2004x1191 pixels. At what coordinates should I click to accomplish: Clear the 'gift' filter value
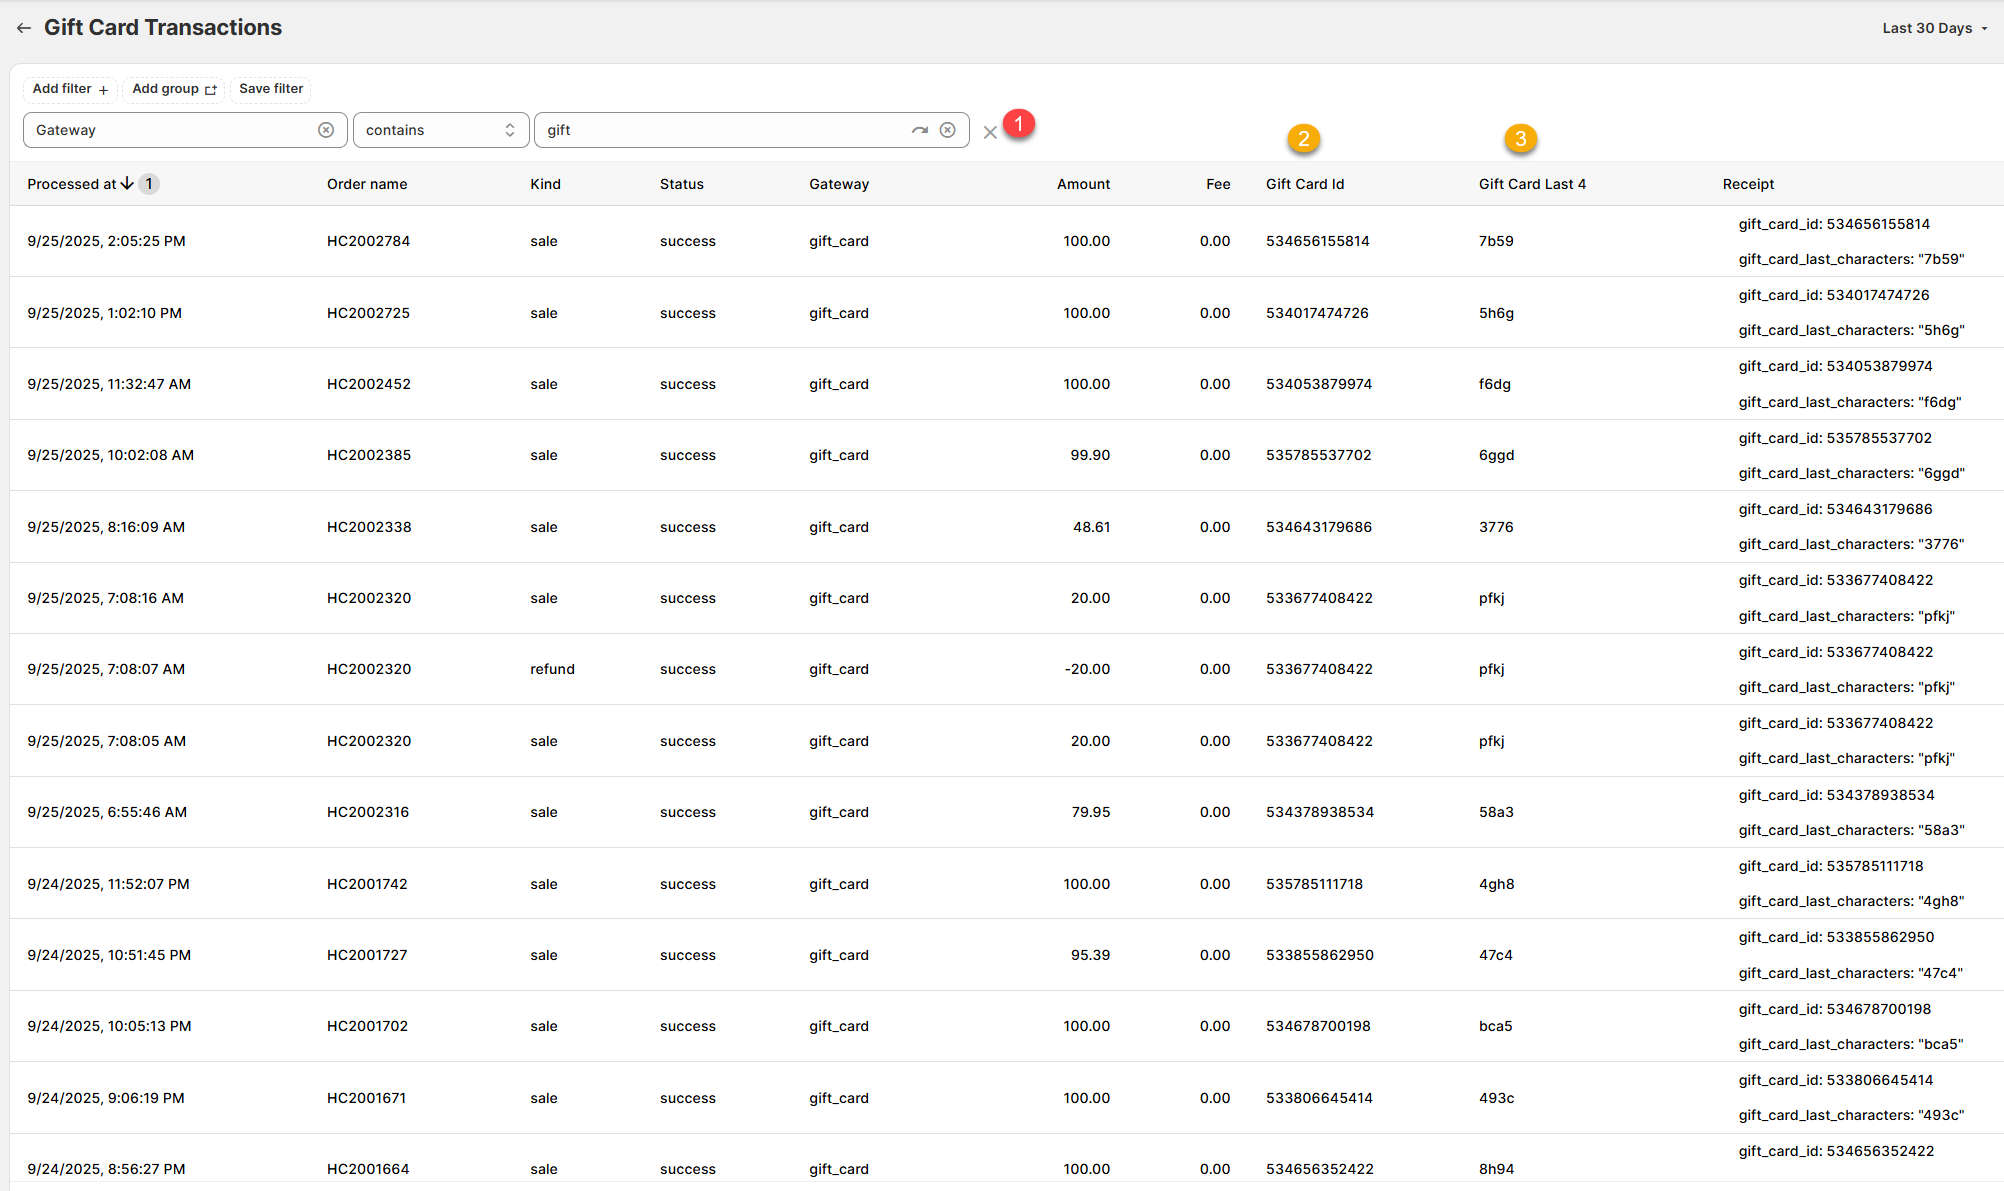[x=947, y=130]
